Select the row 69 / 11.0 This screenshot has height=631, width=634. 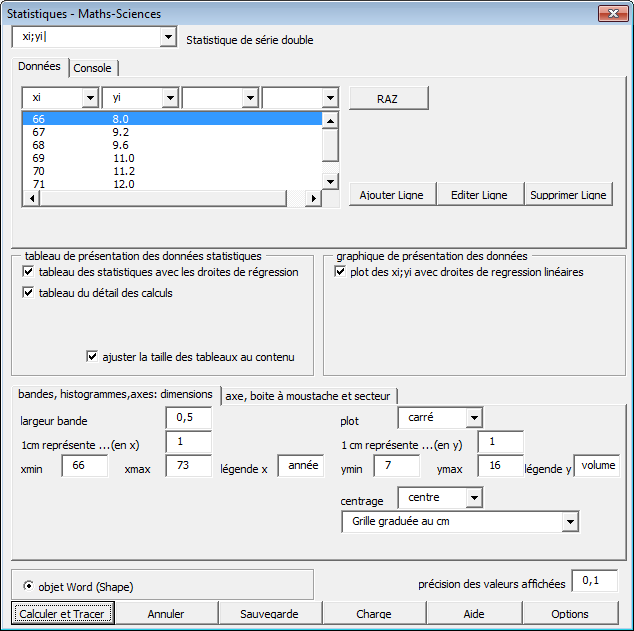coord(172,158)
